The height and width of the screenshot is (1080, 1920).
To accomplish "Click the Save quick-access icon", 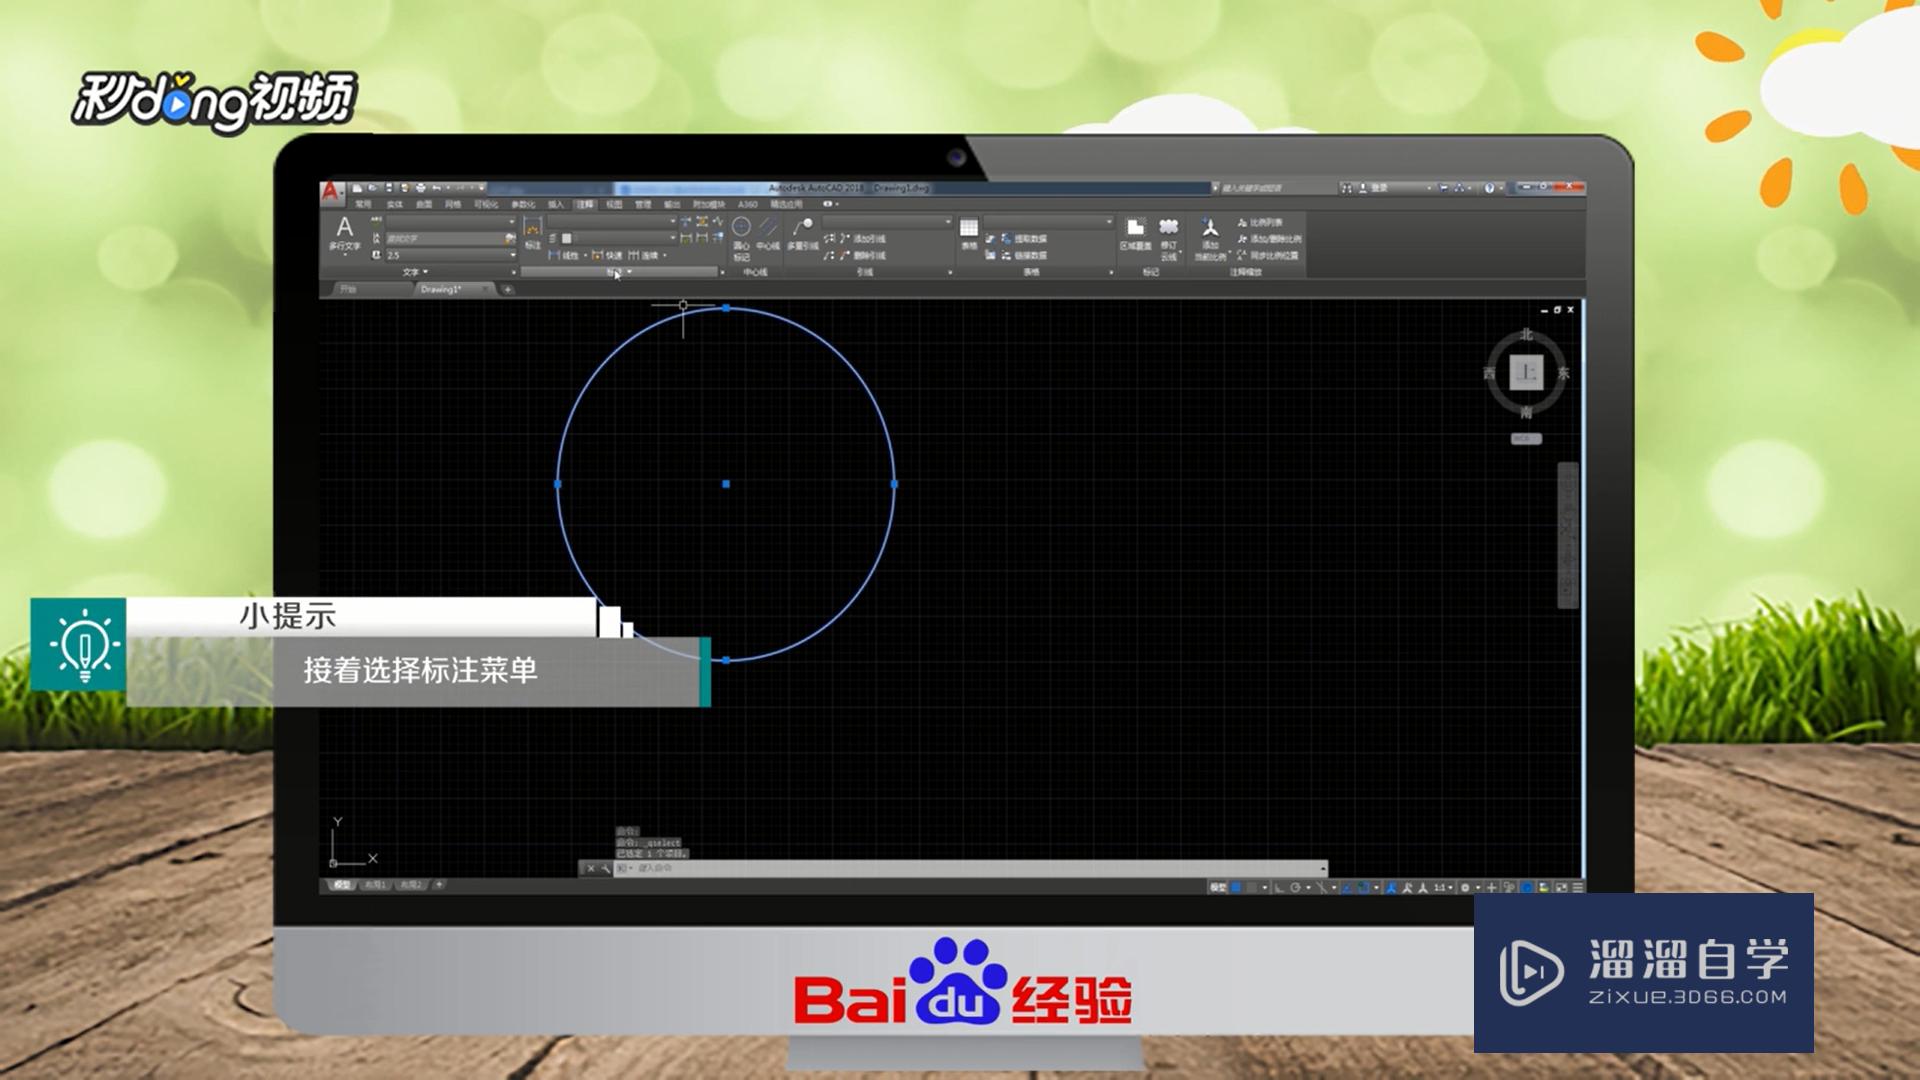I will pyautogui.click(x=389, y=188).
